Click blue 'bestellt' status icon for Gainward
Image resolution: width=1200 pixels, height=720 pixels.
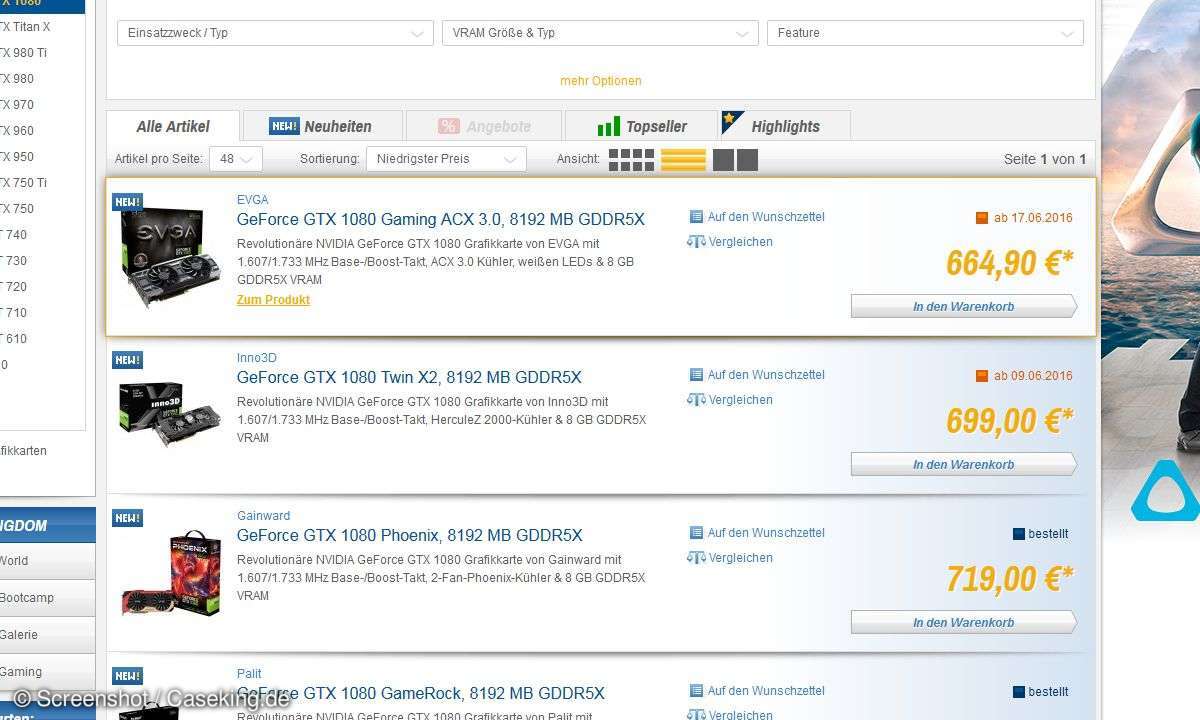[1019, 534]
